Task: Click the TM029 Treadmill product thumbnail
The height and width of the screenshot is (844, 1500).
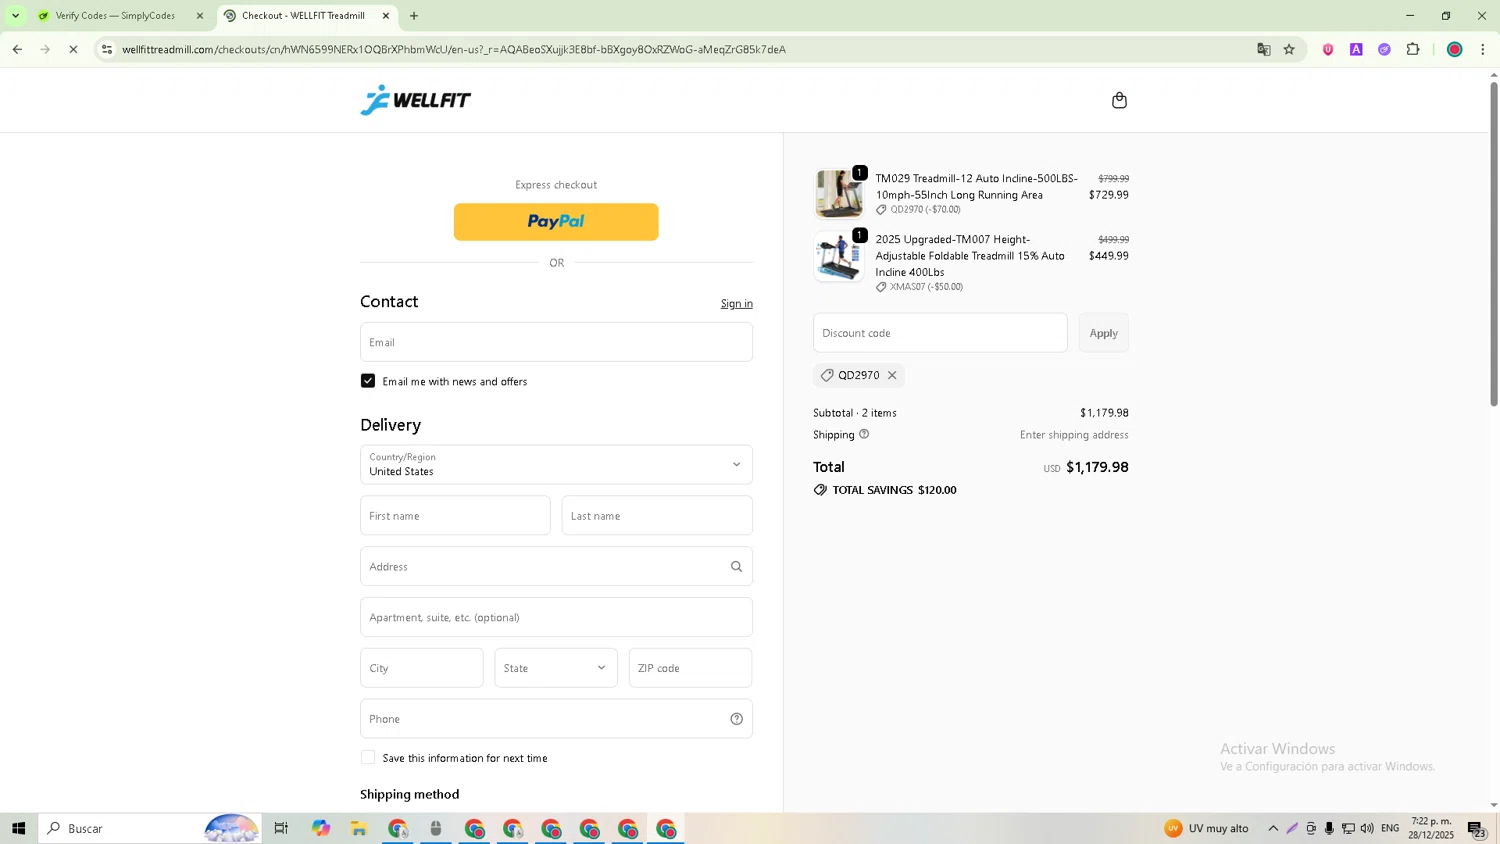Action: (839, 194)
